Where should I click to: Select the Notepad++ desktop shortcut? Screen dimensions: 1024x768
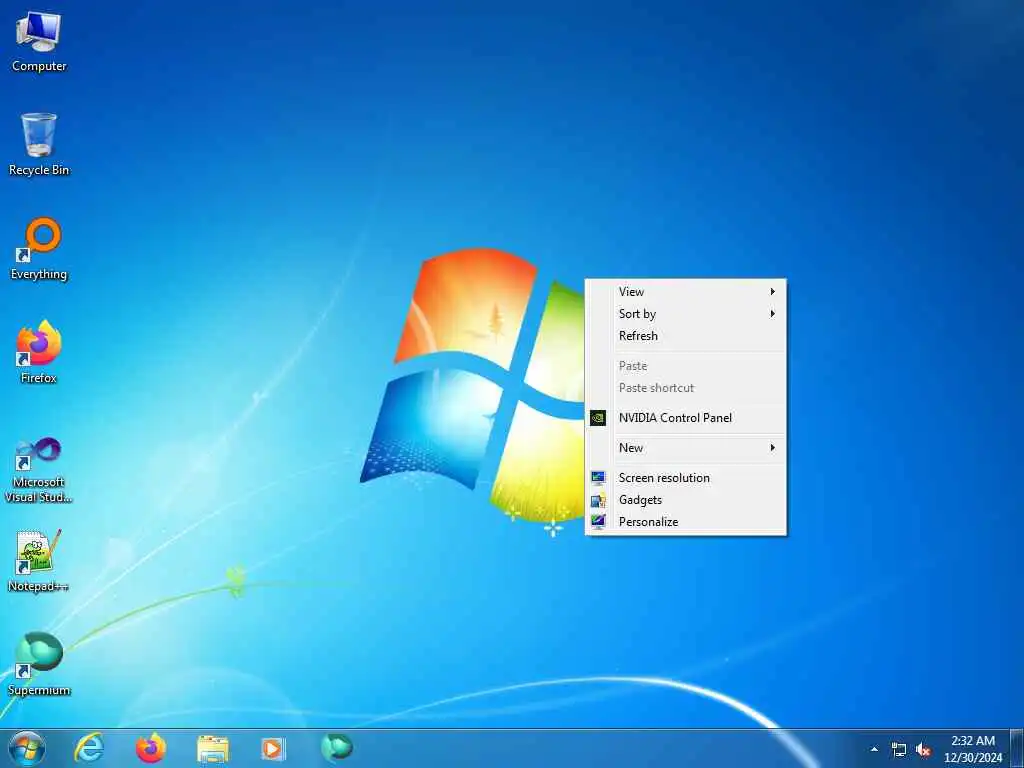coord(39,561)
